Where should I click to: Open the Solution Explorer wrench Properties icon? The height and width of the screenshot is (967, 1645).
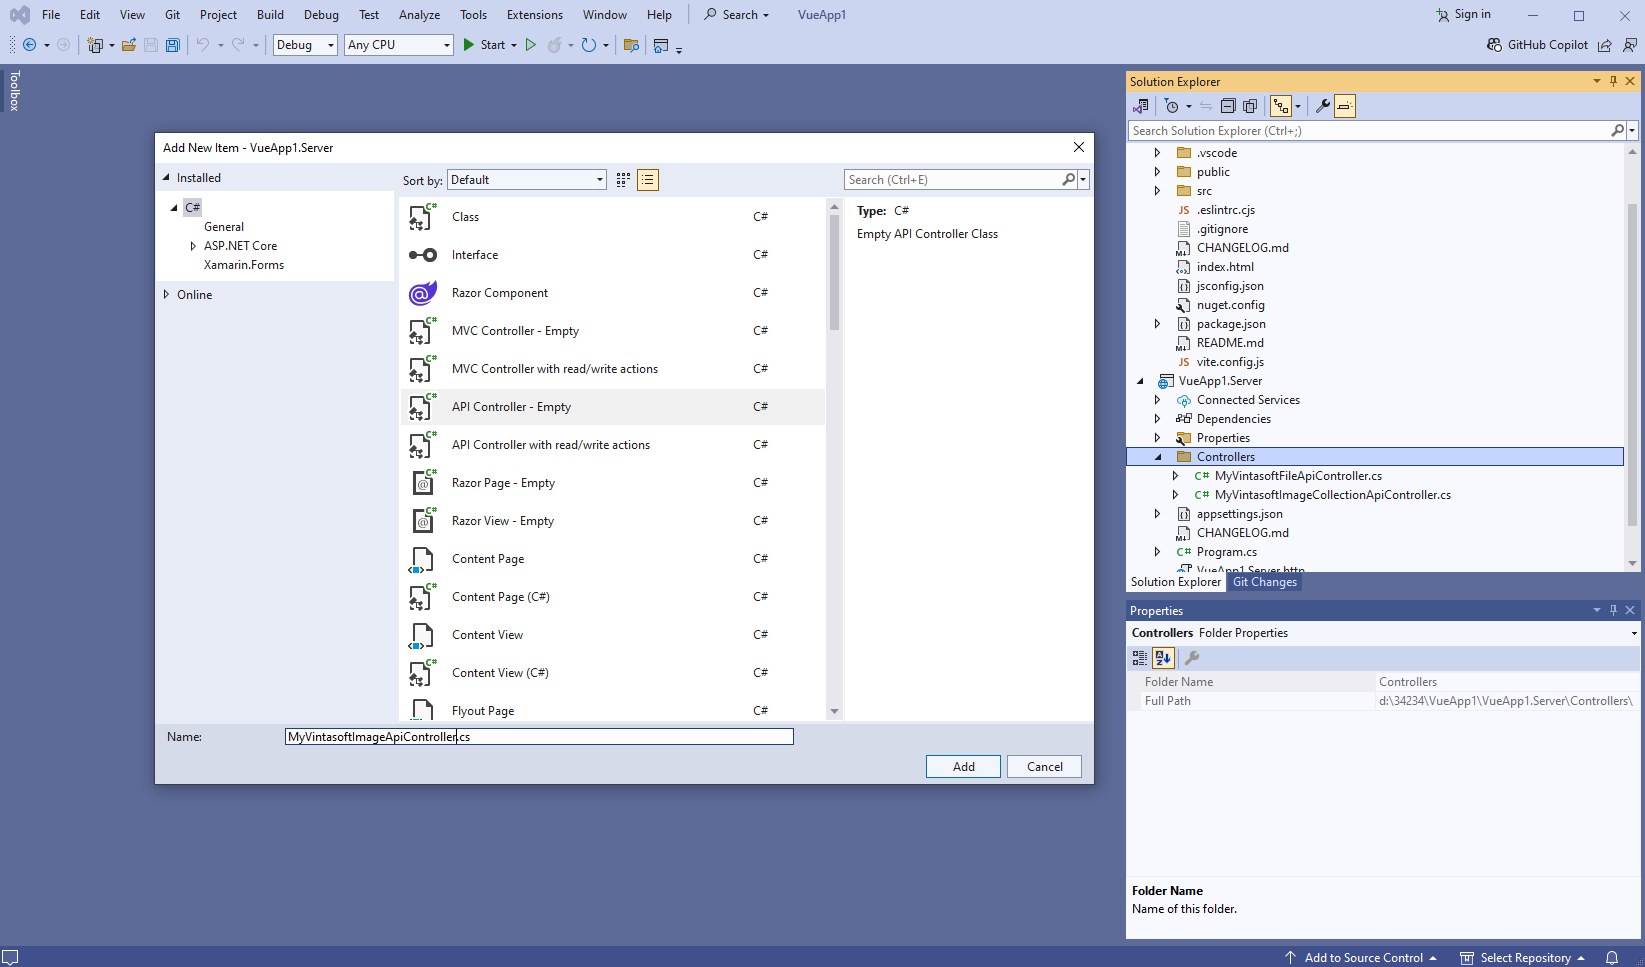pyautogui.click(x=1322, y=106)
